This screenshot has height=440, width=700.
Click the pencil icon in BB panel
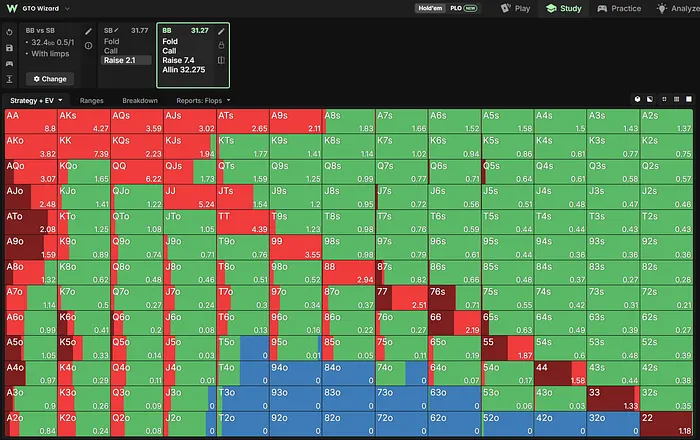tap(221, 31)
